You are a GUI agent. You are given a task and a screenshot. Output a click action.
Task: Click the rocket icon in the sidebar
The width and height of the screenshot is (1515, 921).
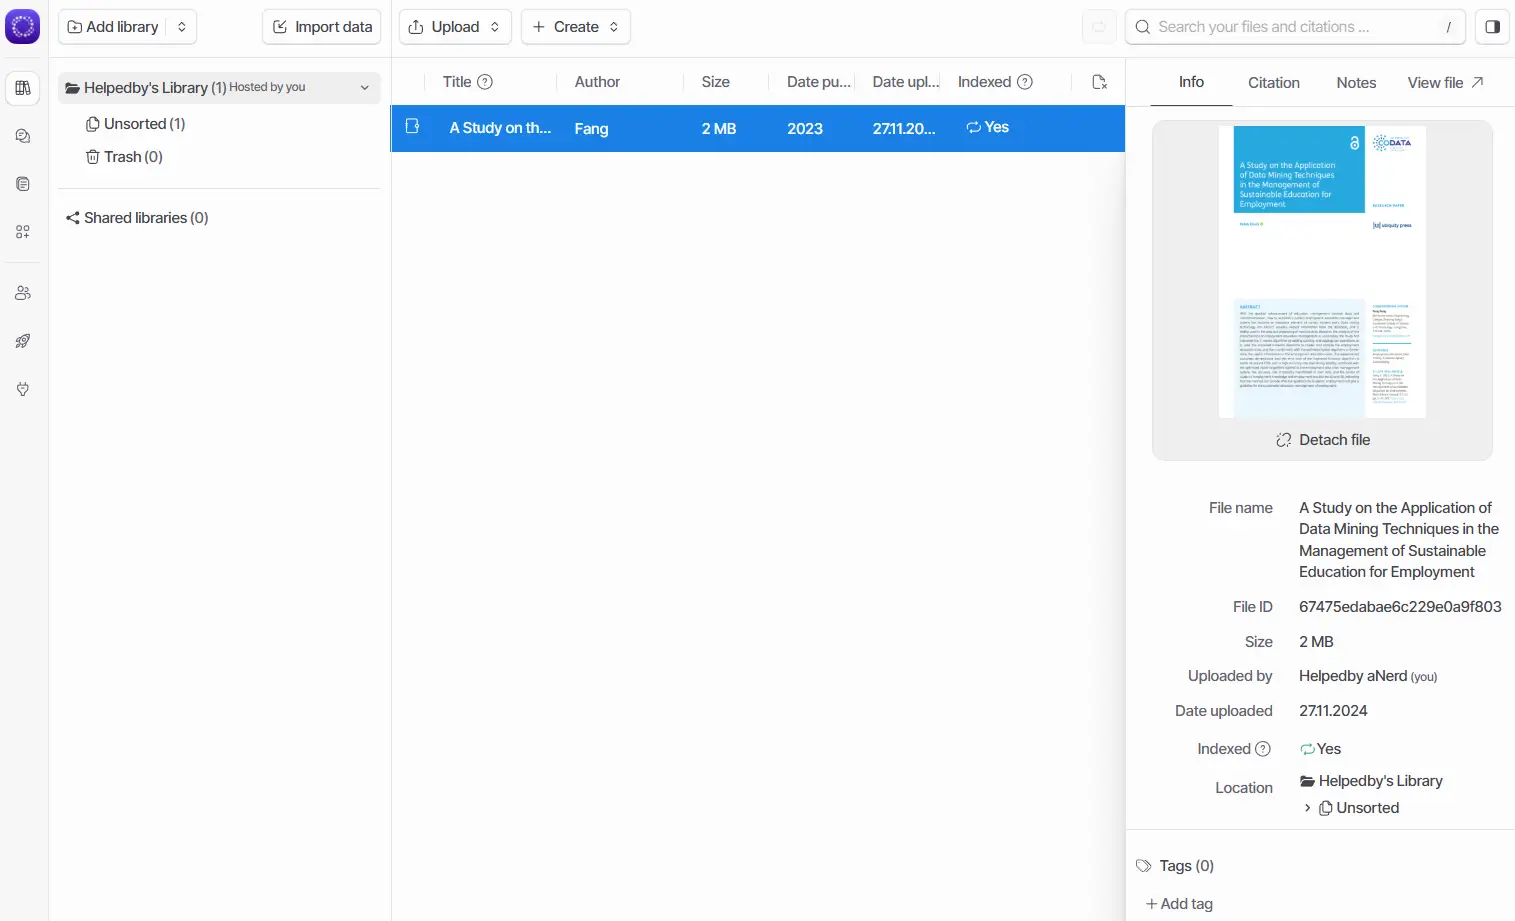[23, 341]
